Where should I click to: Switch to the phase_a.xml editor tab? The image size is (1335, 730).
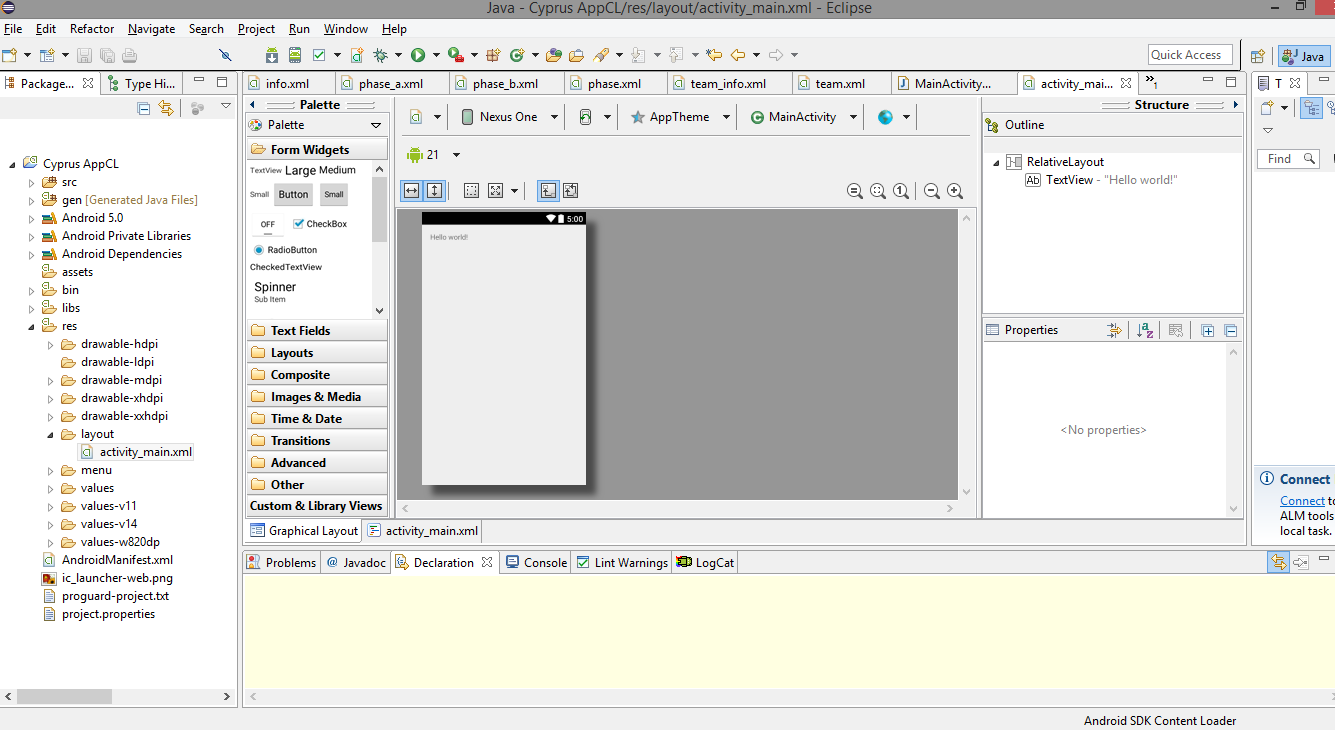[x=391, y=84]
